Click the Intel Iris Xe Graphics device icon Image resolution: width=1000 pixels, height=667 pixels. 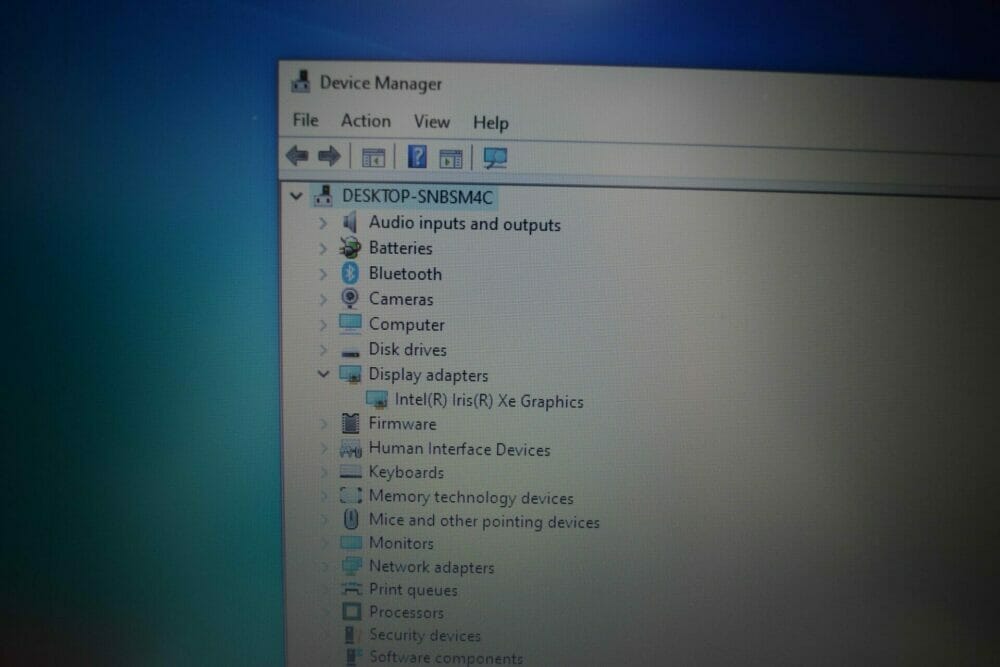(x=376, y=399)
